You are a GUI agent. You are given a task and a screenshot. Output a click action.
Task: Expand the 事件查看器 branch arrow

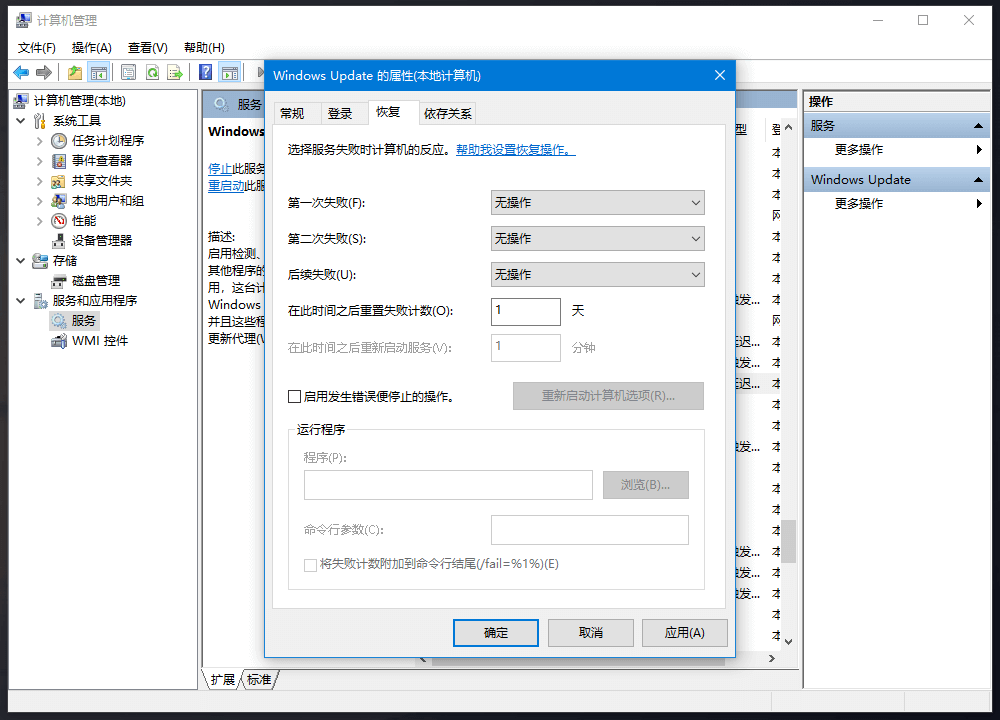click(x=40, y=161)
